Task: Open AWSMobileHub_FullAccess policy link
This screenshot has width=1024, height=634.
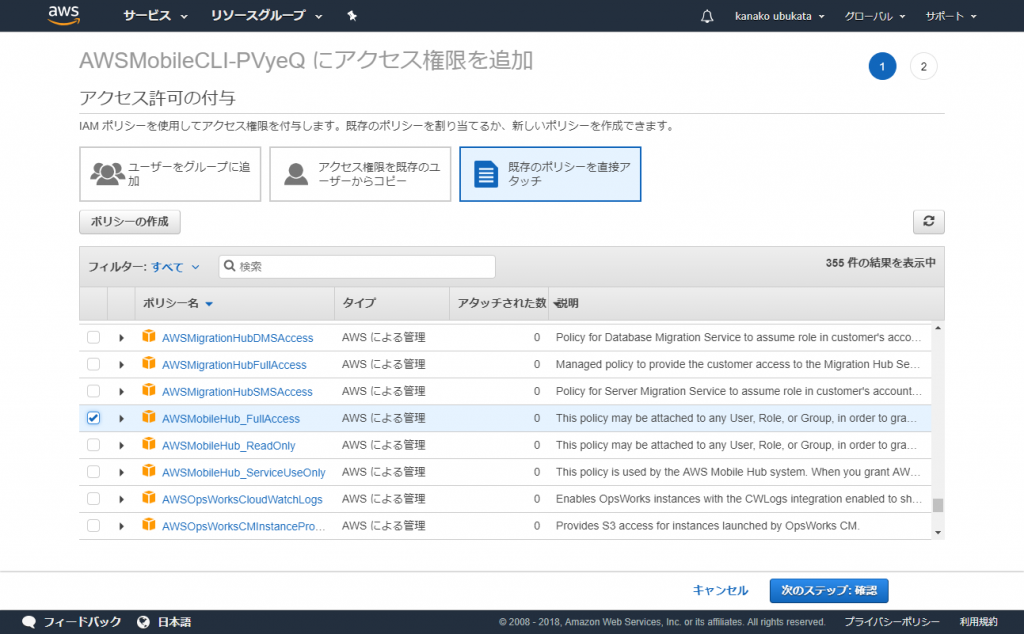Action: (231, 419)
